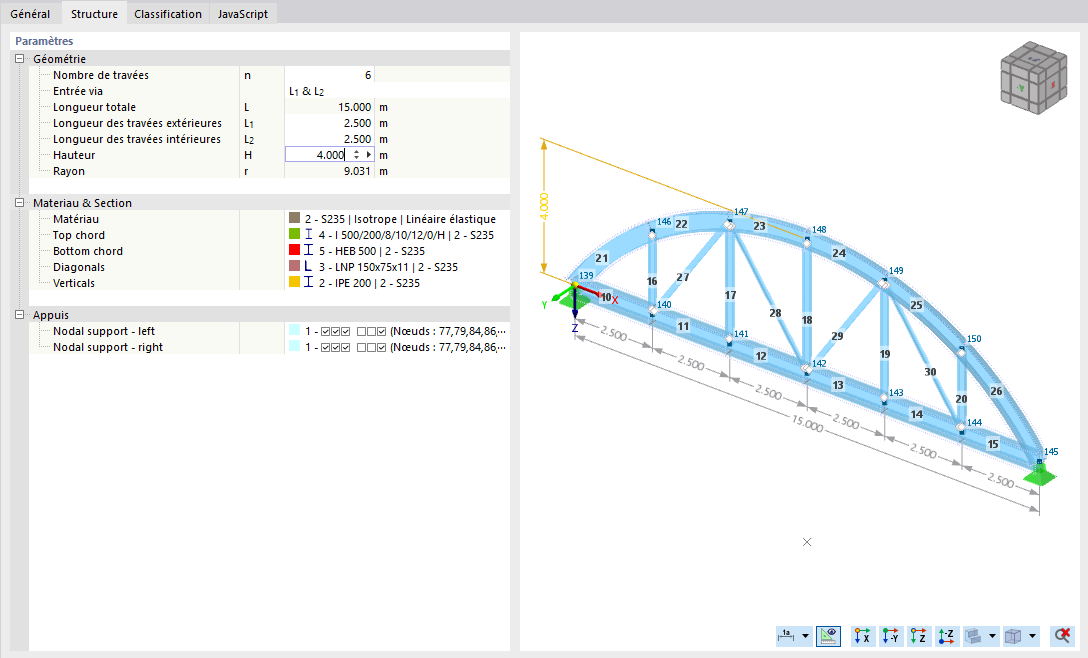Open the dimension display options dropdown arrow

tap(805, 635)
